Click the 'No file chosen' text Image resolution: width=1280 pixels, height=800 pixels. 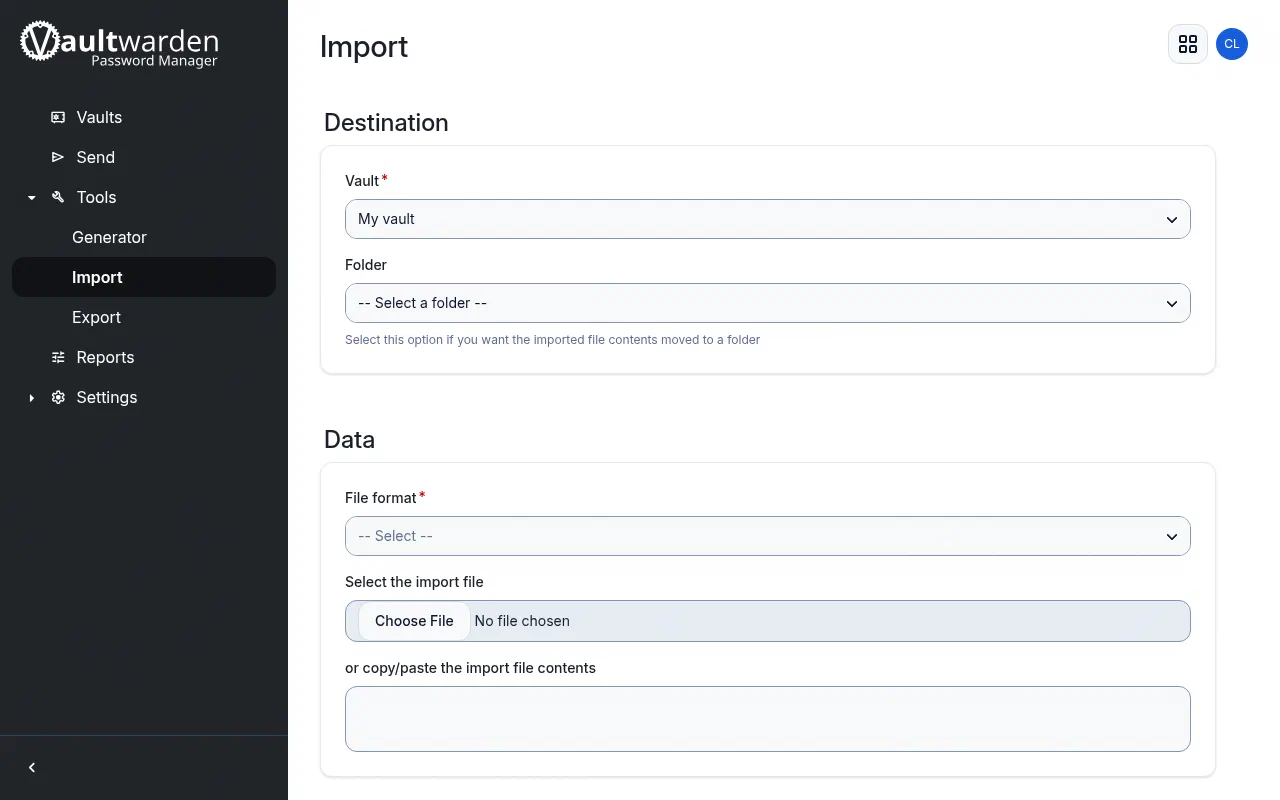pos(522,621)
